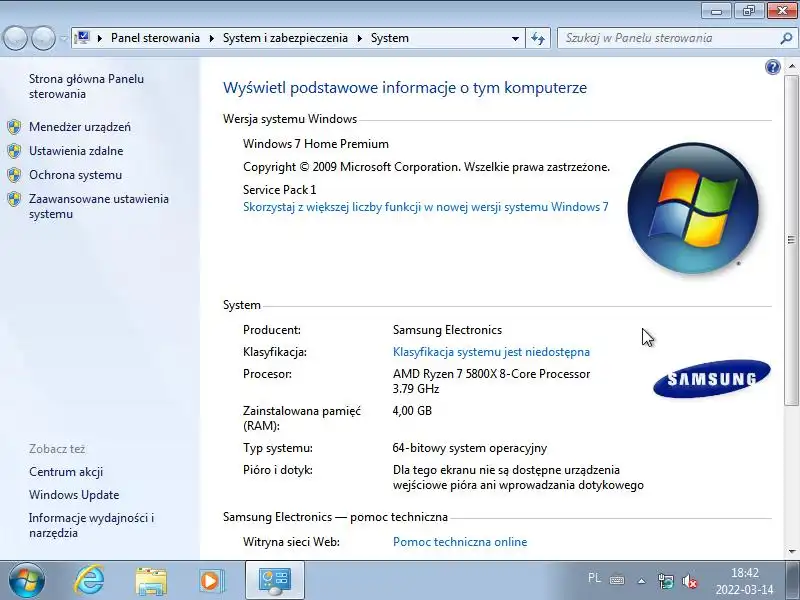The image size is (800, 600).
Task: Click the Samsung logo
Action: pyautogui.click(x=712, y=378)
